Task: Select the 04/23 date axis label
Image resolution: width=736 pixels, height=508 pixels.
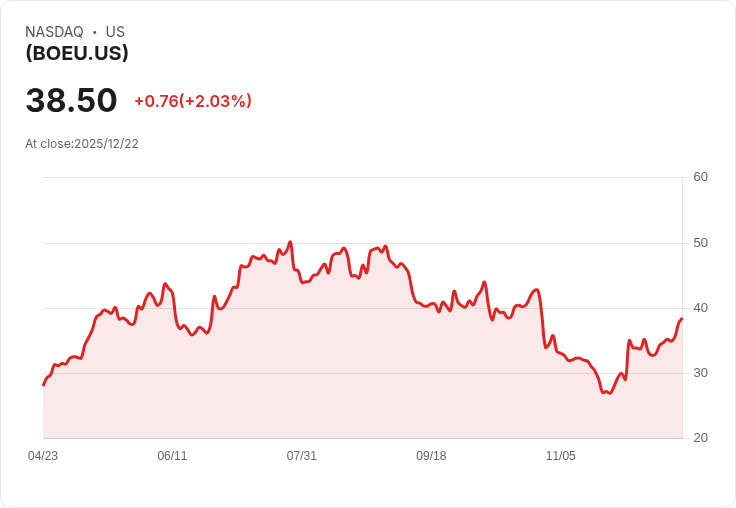Action: point(43,456)
